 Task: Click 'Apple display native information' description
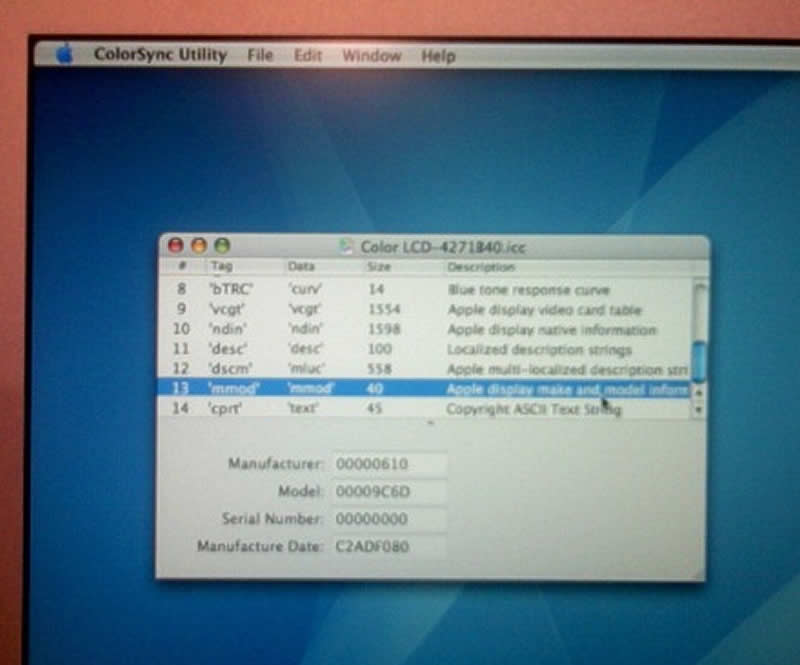pyautogui.click(x=552, y=330)
